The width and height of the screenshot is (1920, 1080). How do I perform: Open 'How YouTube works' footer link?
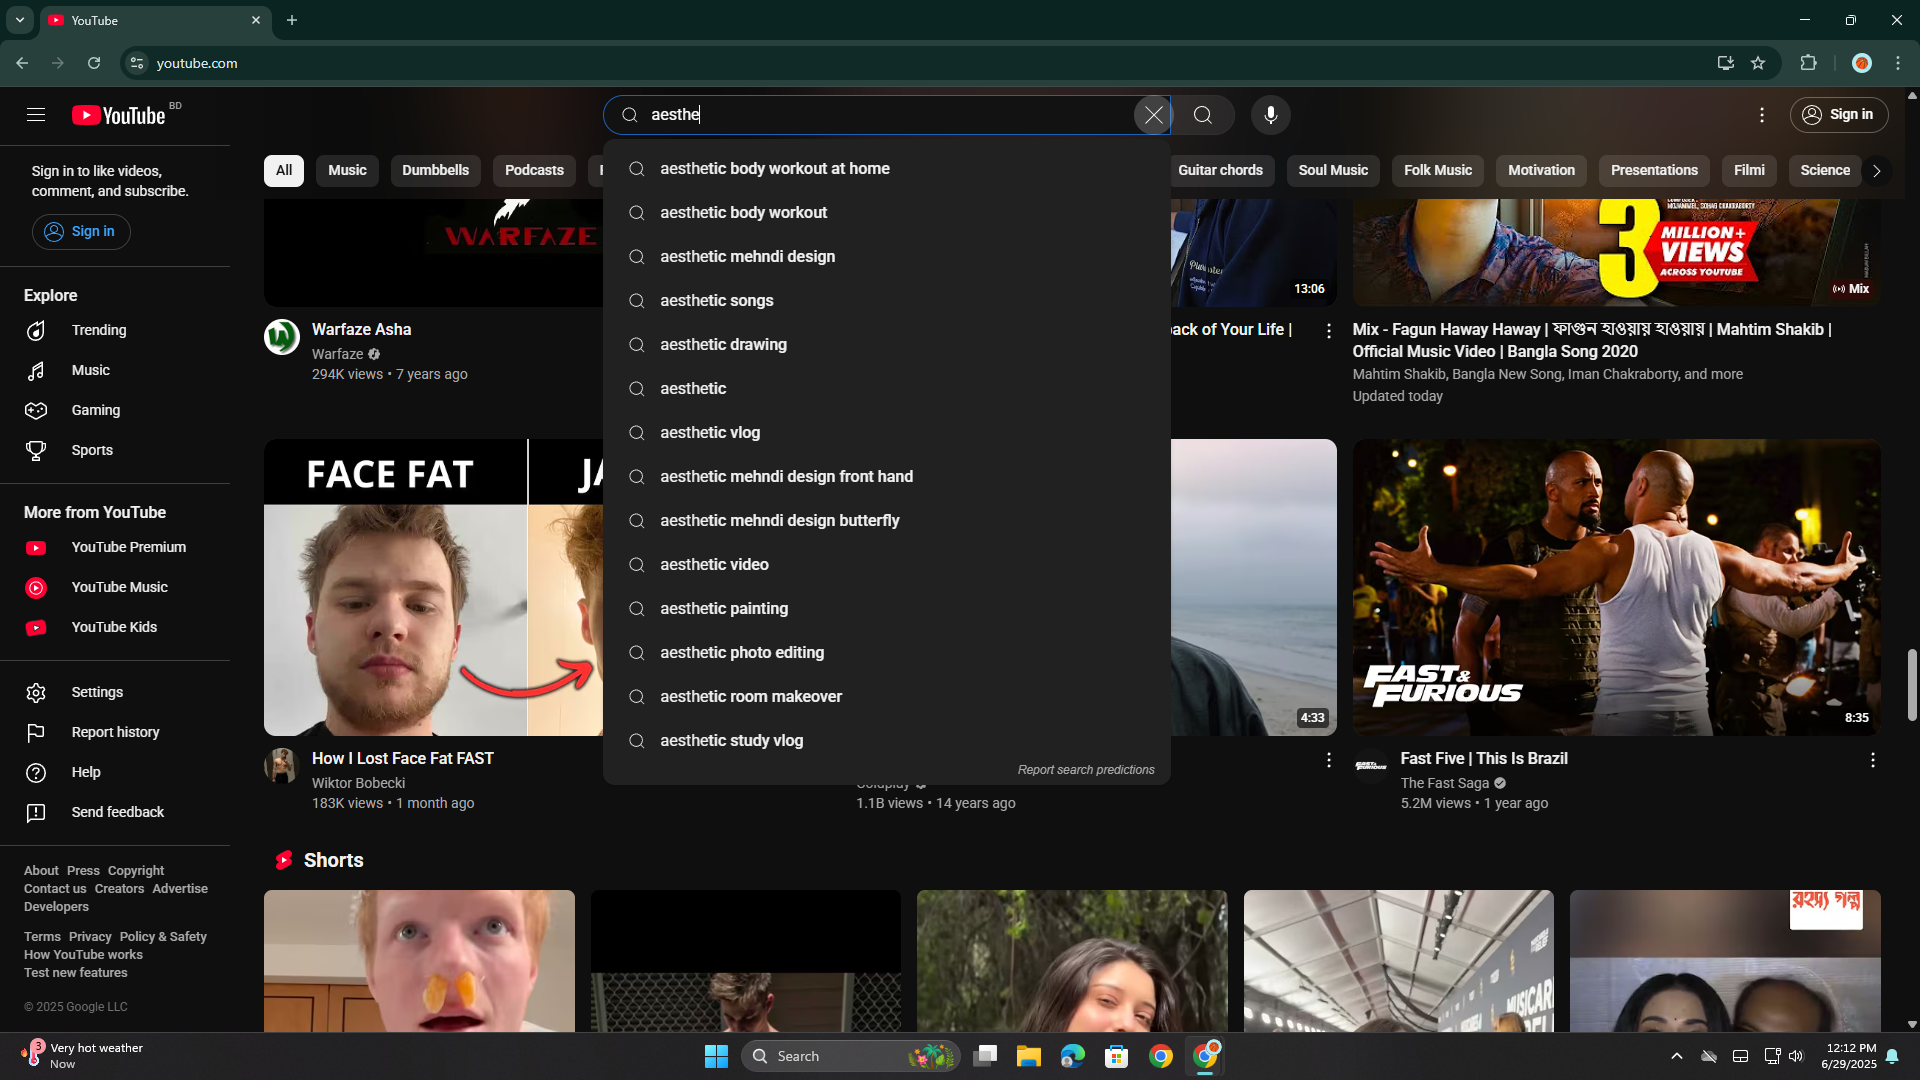[83, 955]
